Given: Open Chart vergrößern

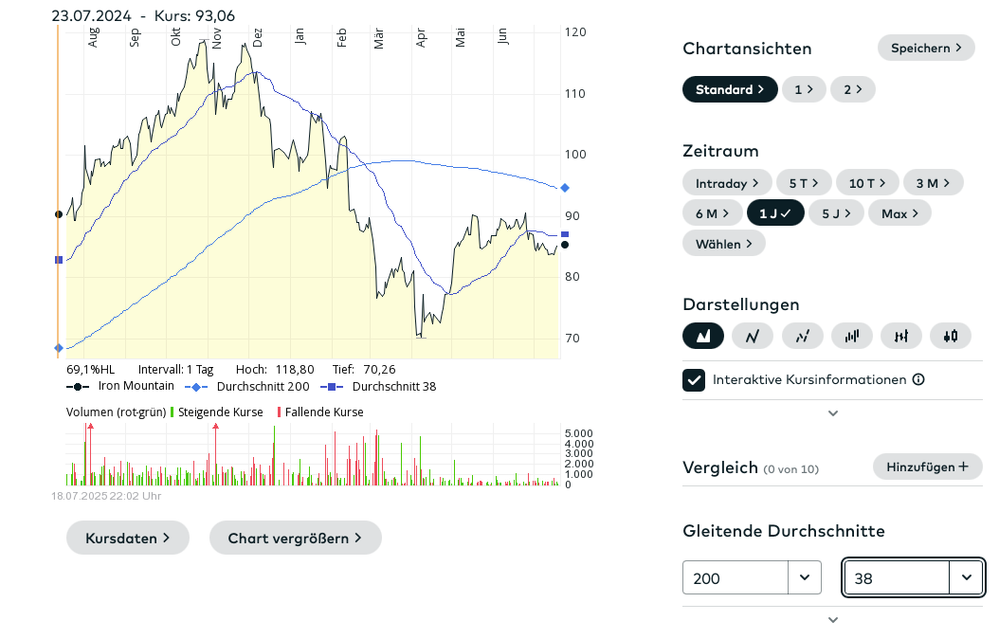Looking at the screenshot, I should (x=295, y=538).
